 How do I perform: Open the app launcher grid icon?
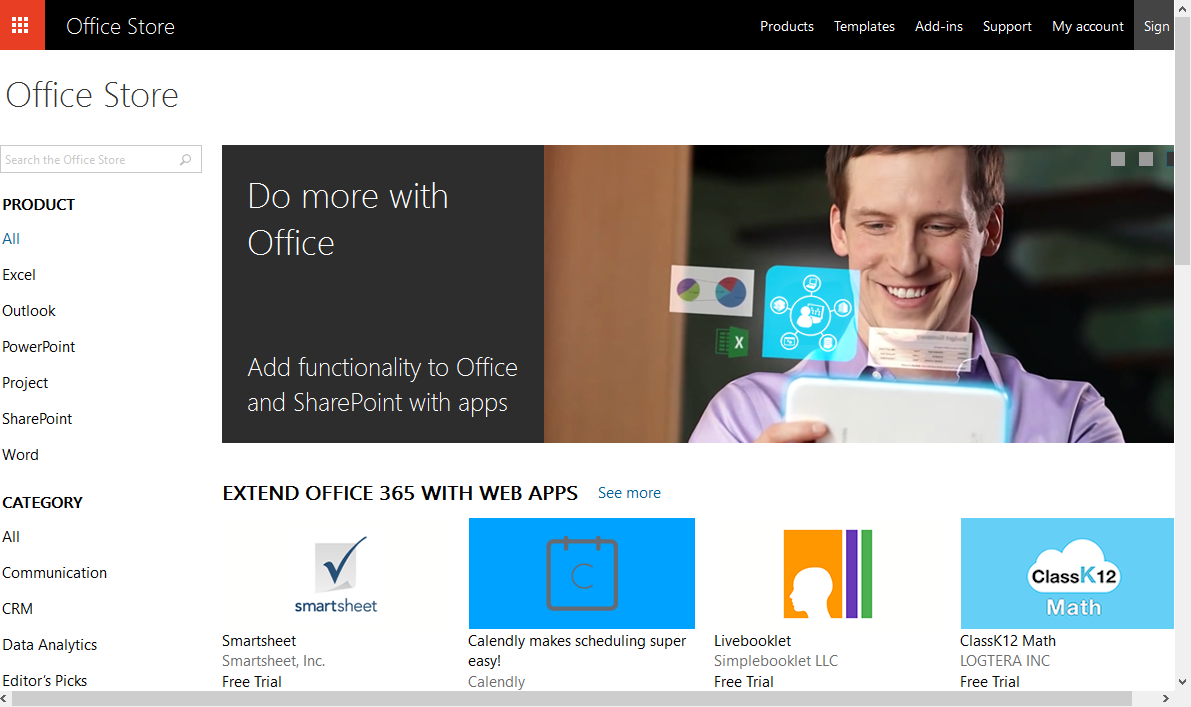point(22,25)
